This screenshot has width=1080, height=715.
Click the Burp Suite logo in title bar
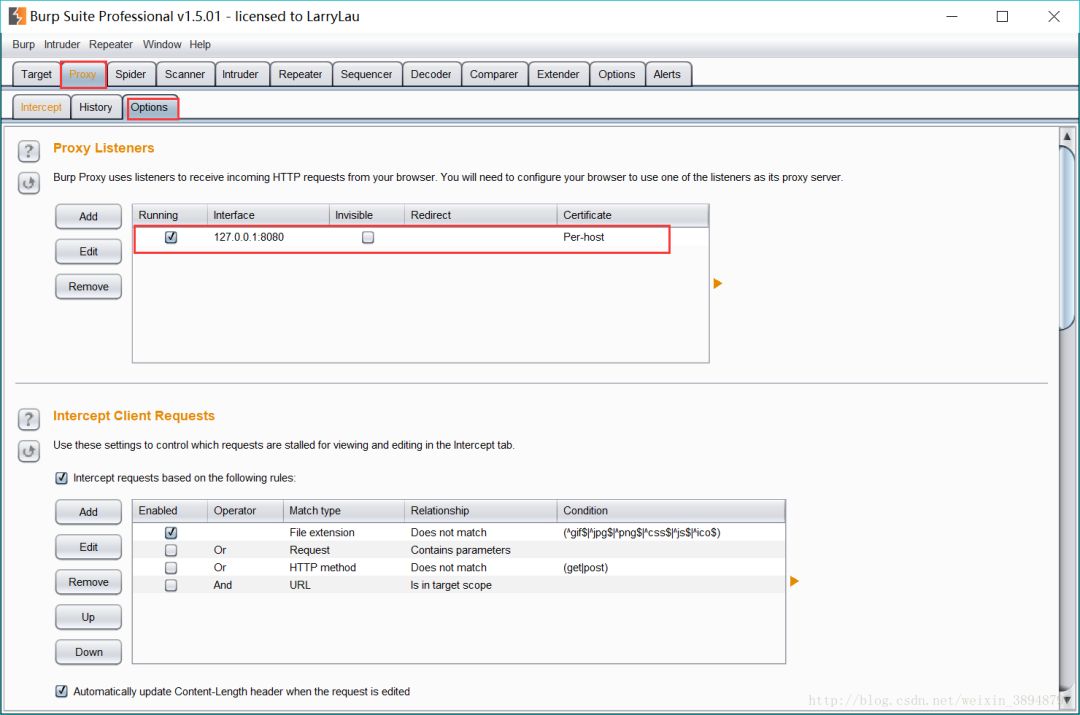17,16
